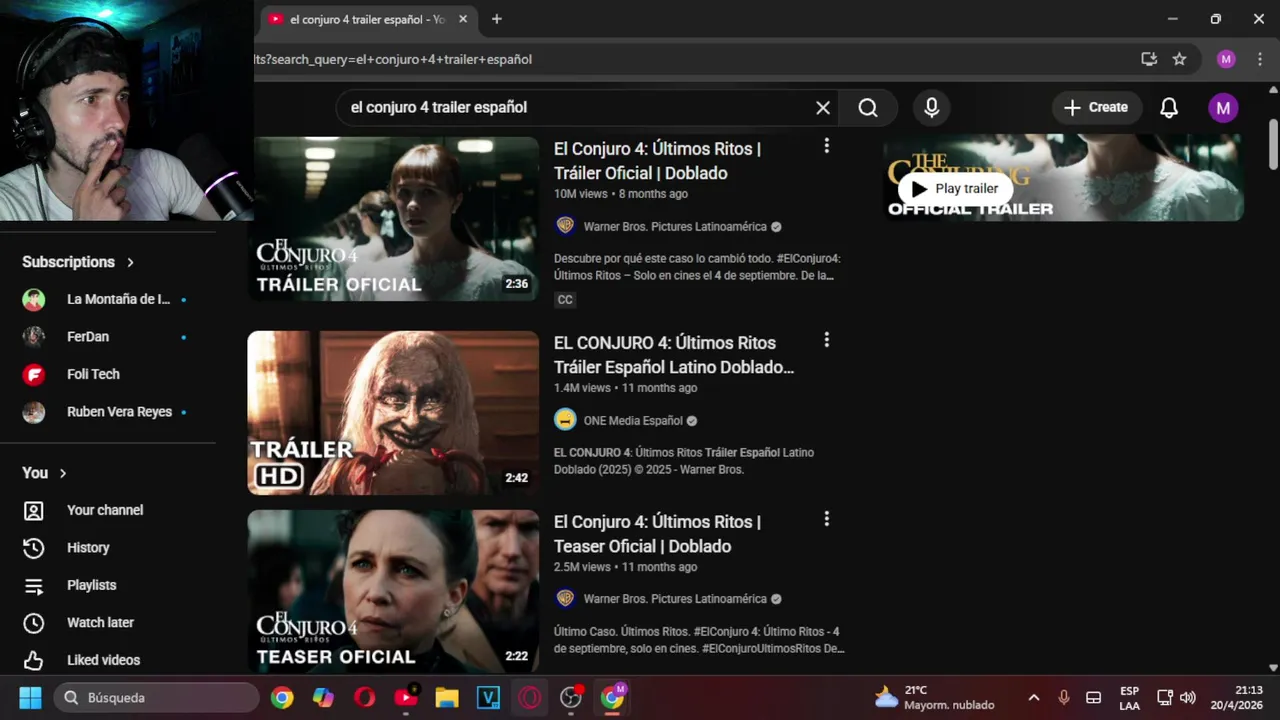Open the notifications bell
Image resolution: width=1280 pixels, height=720 pixels.
[x=1169, y=108]
